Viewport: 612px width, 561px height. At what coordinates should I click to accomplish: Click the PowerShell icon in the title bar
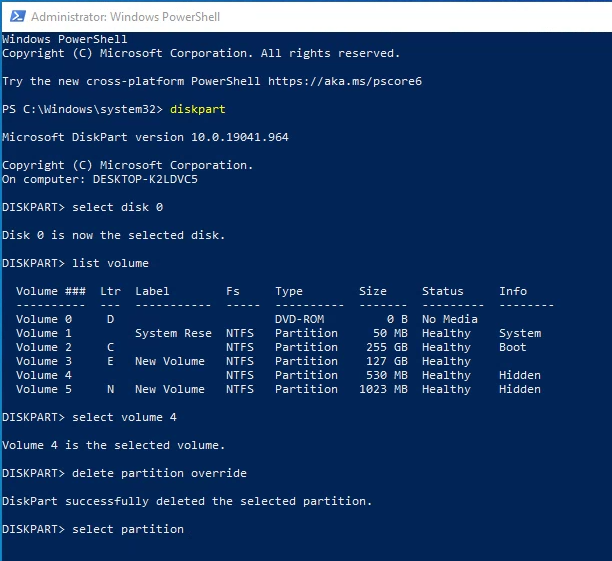[15, 18]
